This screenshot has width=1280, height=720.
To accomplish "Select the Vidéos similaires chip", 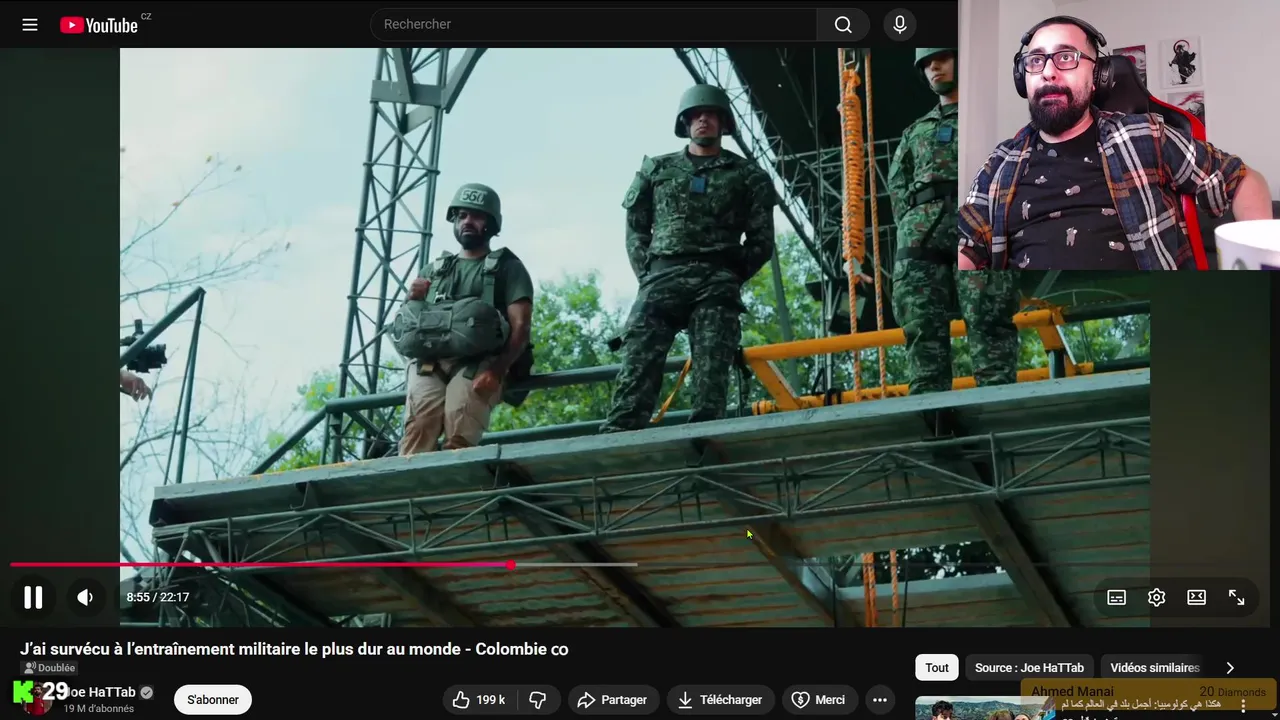I will point(1154,668).
